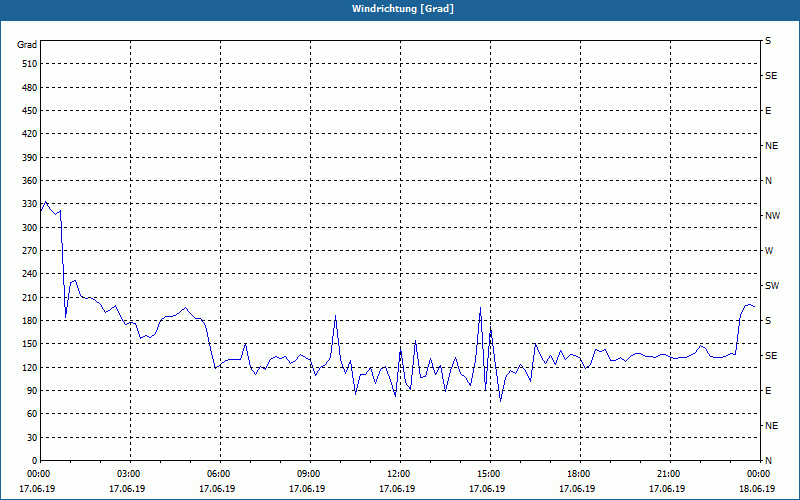Click the 240 degree axis label
Screen dimensions: 800x500
(x=30, y=274)
